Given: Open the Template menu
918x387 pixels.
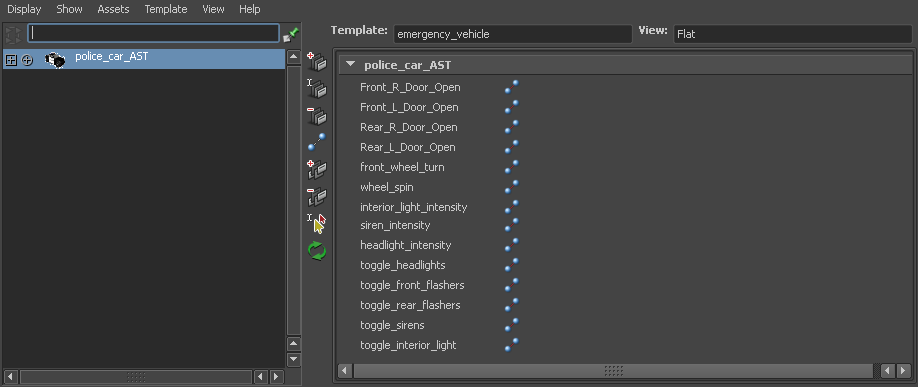Looking at the screenshot, I should [x=166, y=9].
